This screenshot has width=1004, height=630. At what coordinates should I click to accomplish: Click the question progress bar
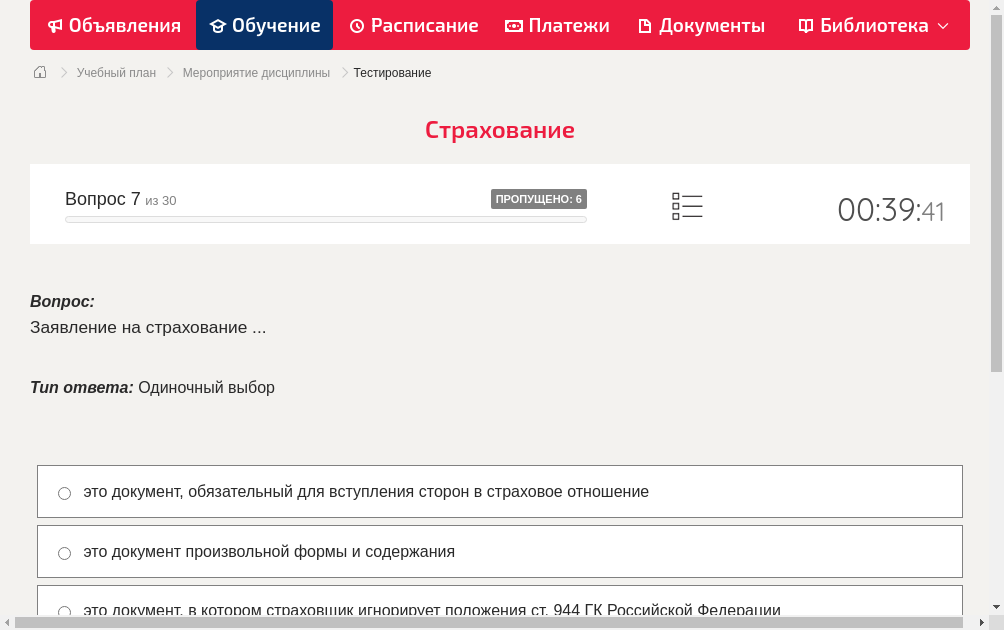pyautogui.click(x=325, y=219)
